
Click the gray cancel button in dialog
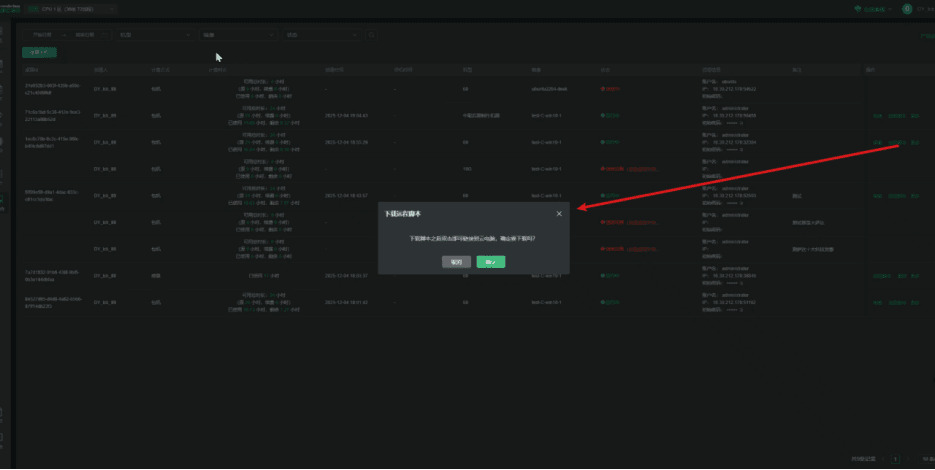[456, 262]
